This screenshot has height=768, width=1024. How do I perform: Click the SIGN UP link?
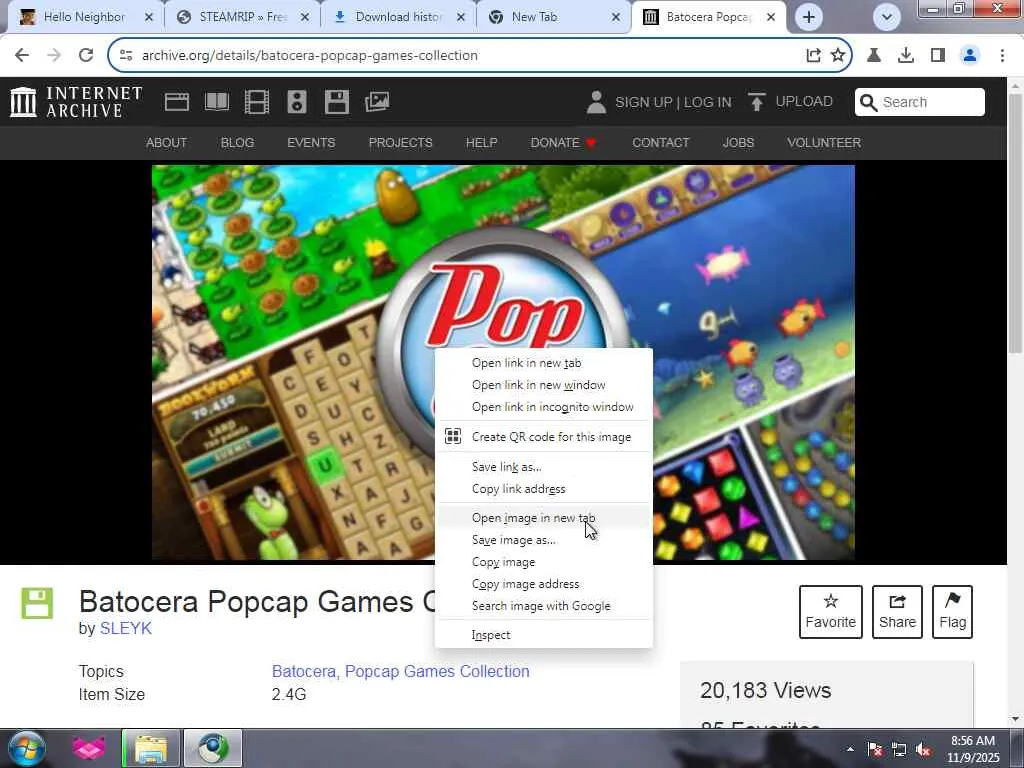click(644, 102)
